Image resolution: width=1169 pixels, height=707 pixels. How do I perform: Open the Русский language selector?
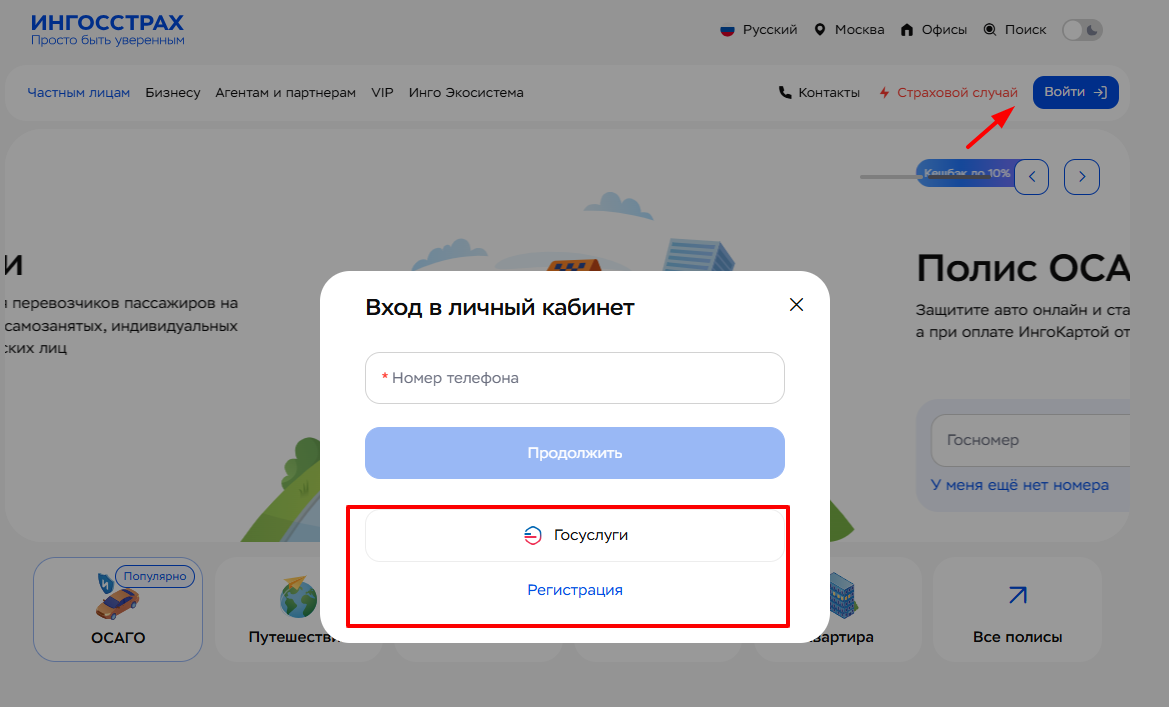(x=759, y=30)
